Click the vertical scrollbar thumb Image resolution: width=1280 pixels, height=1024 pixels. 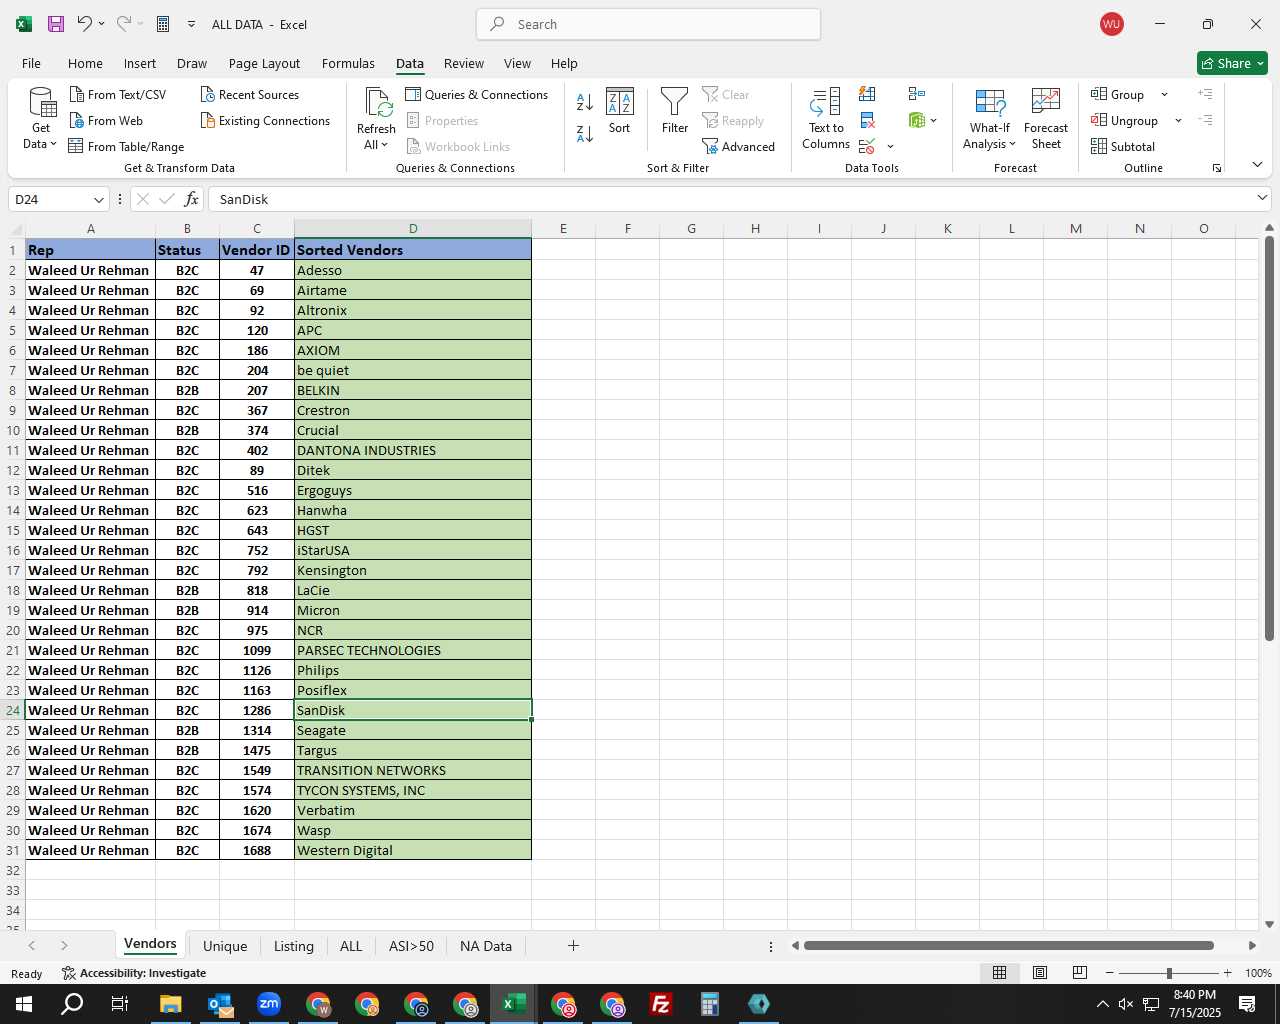[1269, 438]
